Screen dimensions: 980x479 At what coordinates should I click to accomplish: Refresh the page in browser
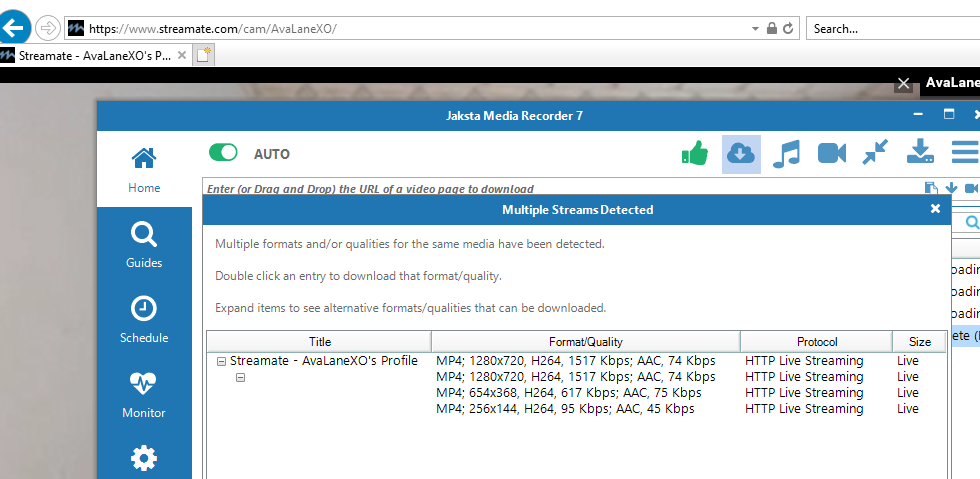click(x=788, y=29)
